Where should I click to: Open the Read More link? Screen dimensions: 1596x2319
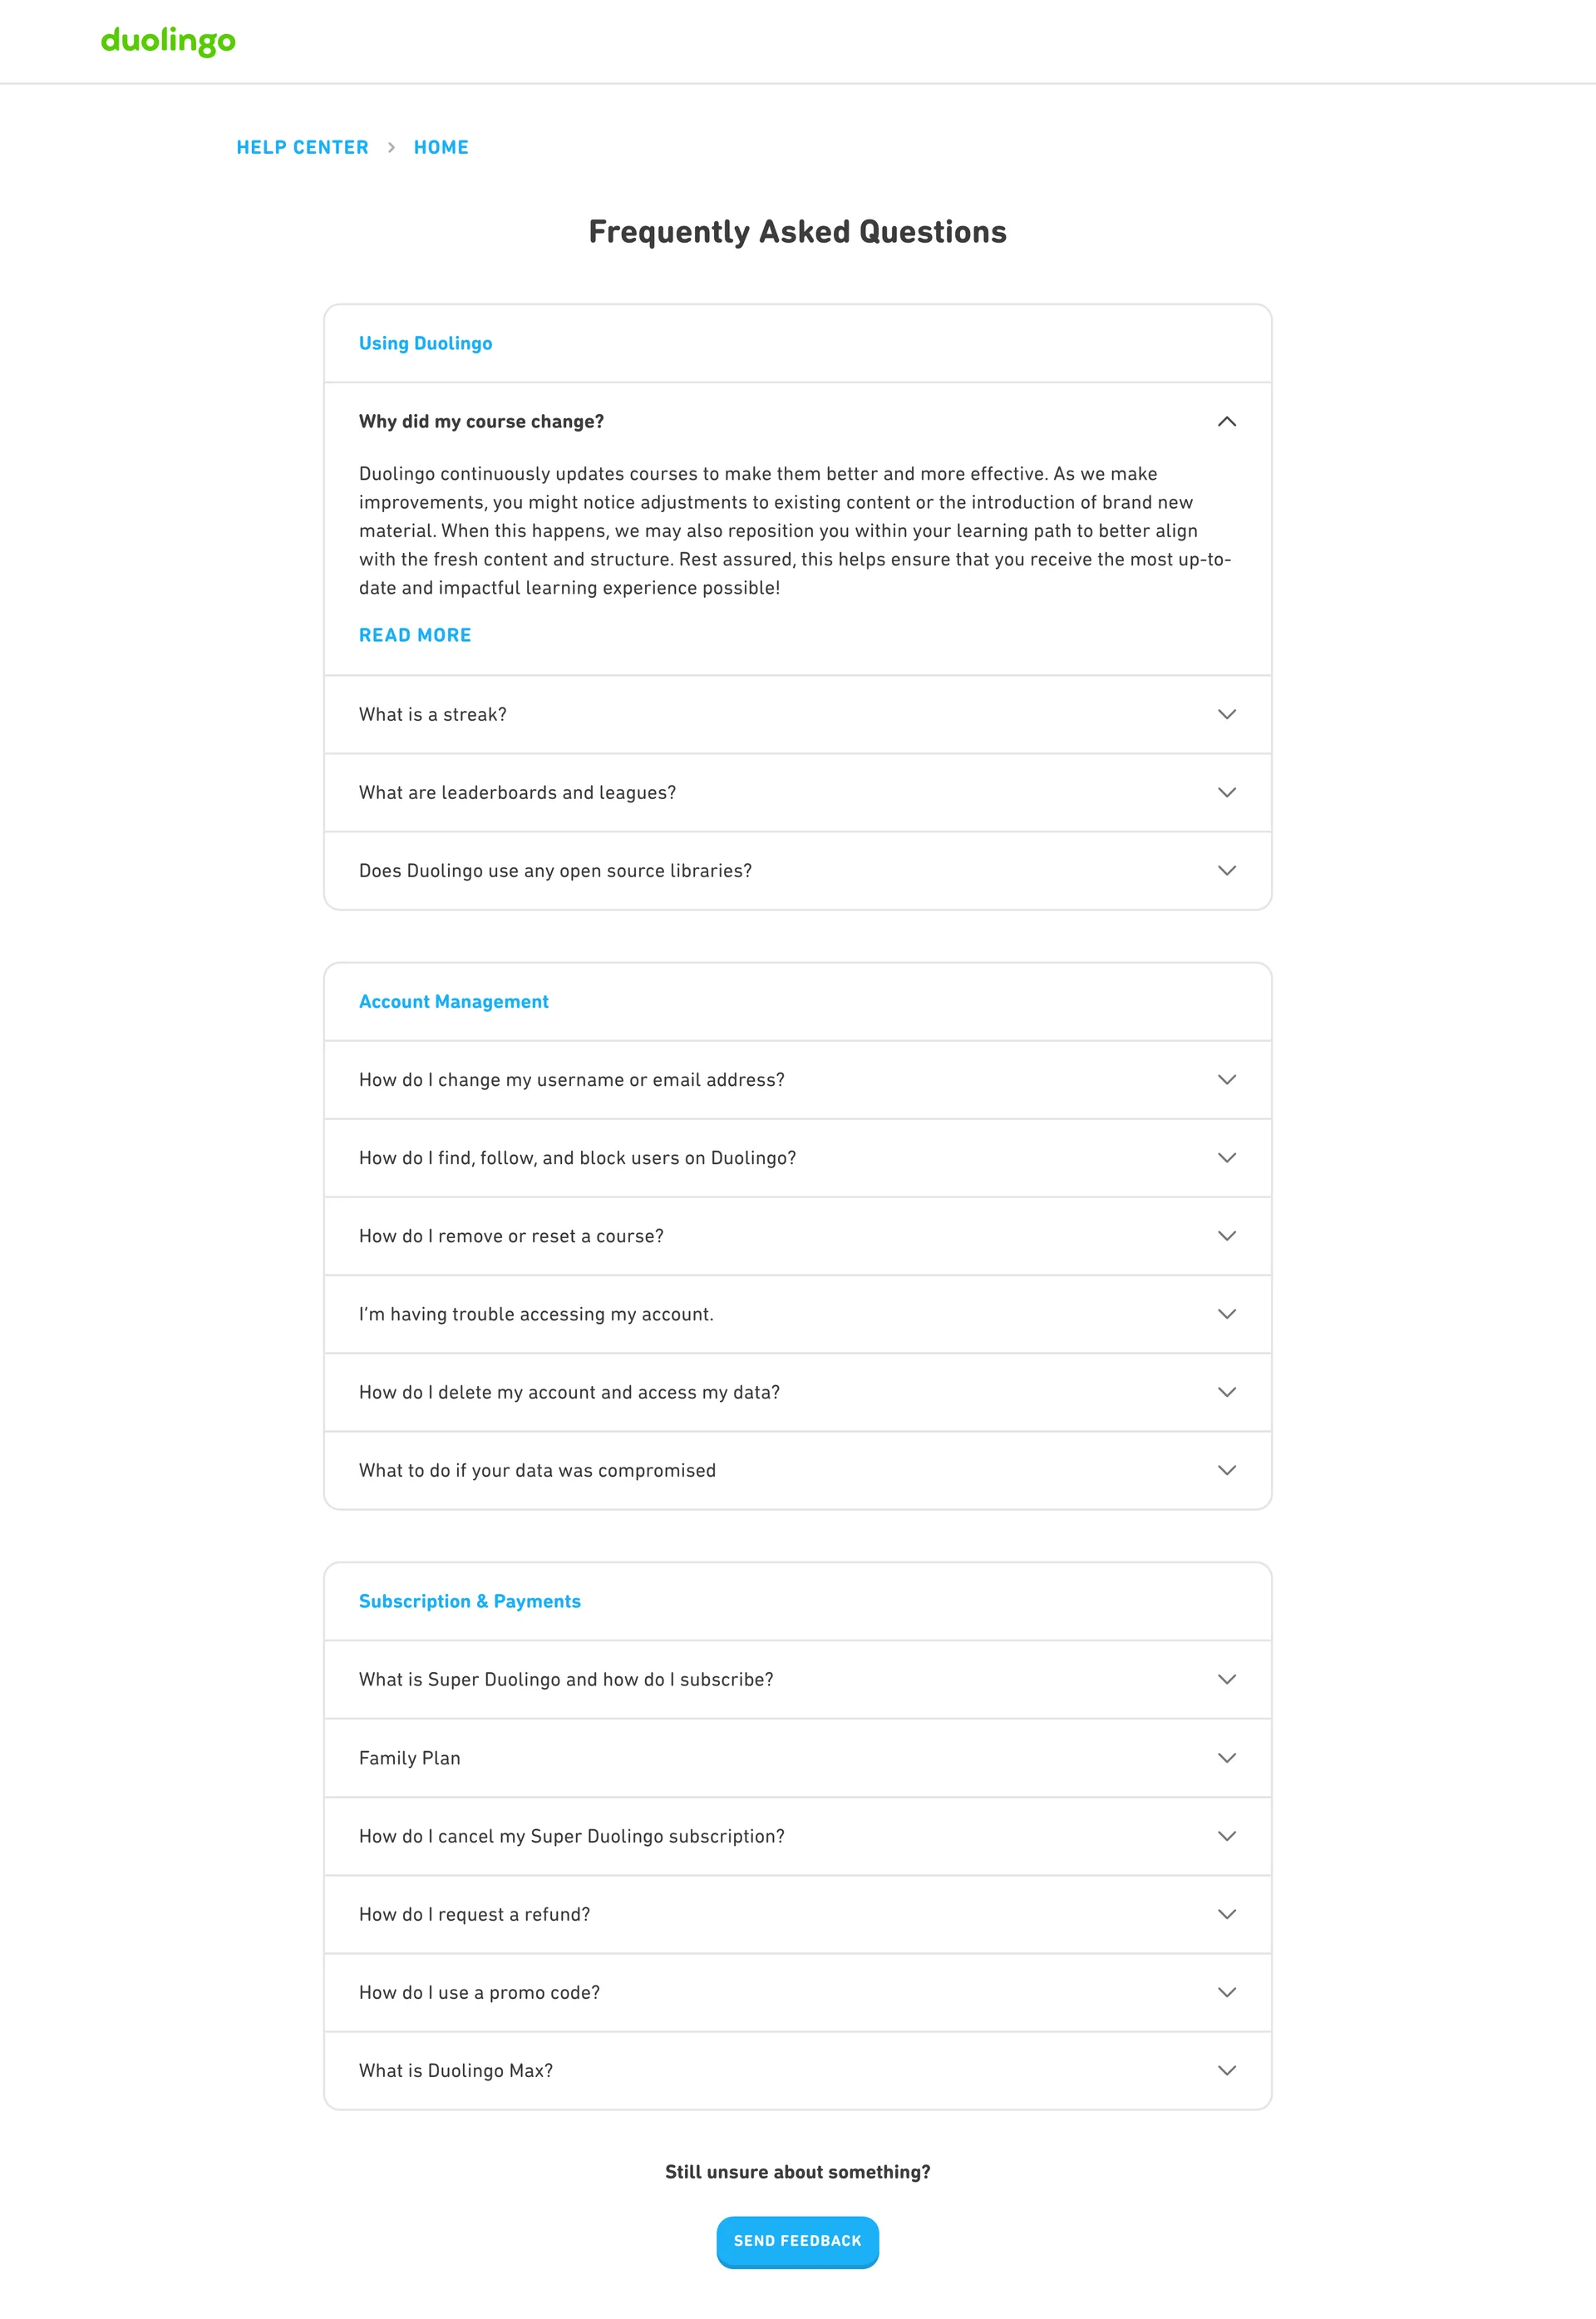[x=415, y=635]
